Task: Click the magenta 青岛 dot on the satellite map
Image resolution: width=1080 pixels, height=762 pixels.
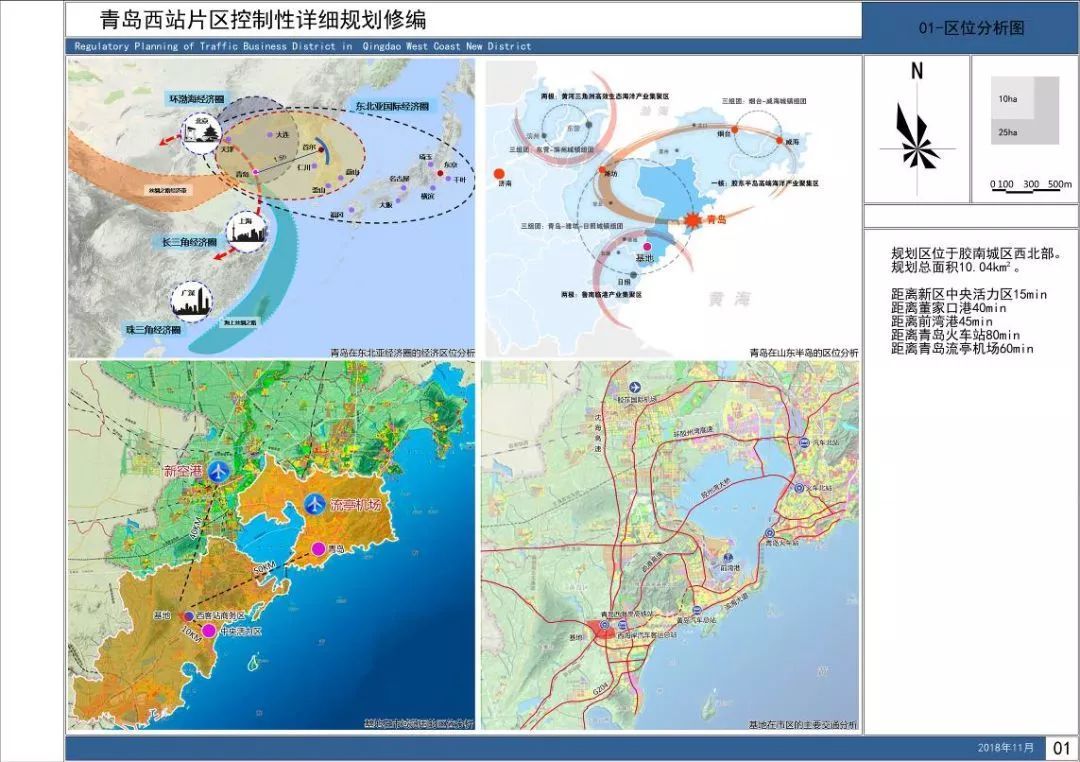Action: (x=319, y=548)
